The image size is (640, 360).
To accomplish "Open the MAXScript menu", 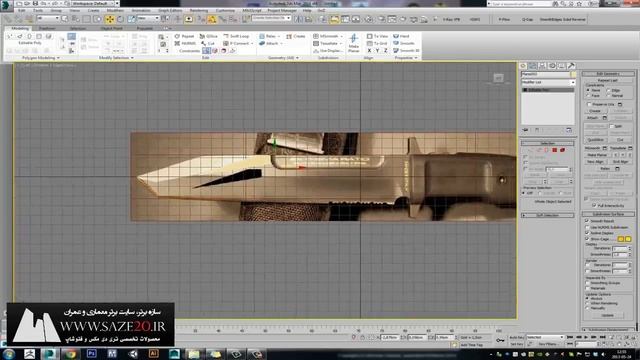I will click(x=252, y=11).
